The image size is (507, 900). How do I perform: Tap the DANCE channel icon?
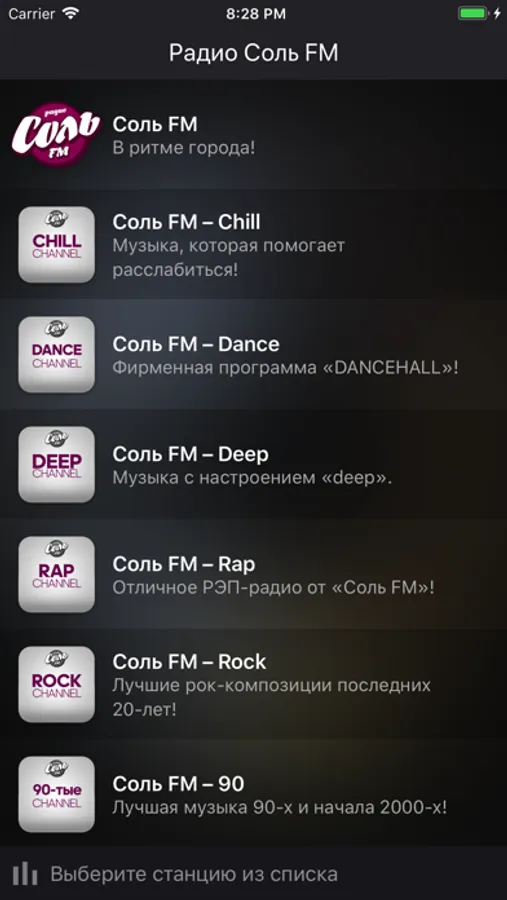pyautogui.click(x=56, y=355)
